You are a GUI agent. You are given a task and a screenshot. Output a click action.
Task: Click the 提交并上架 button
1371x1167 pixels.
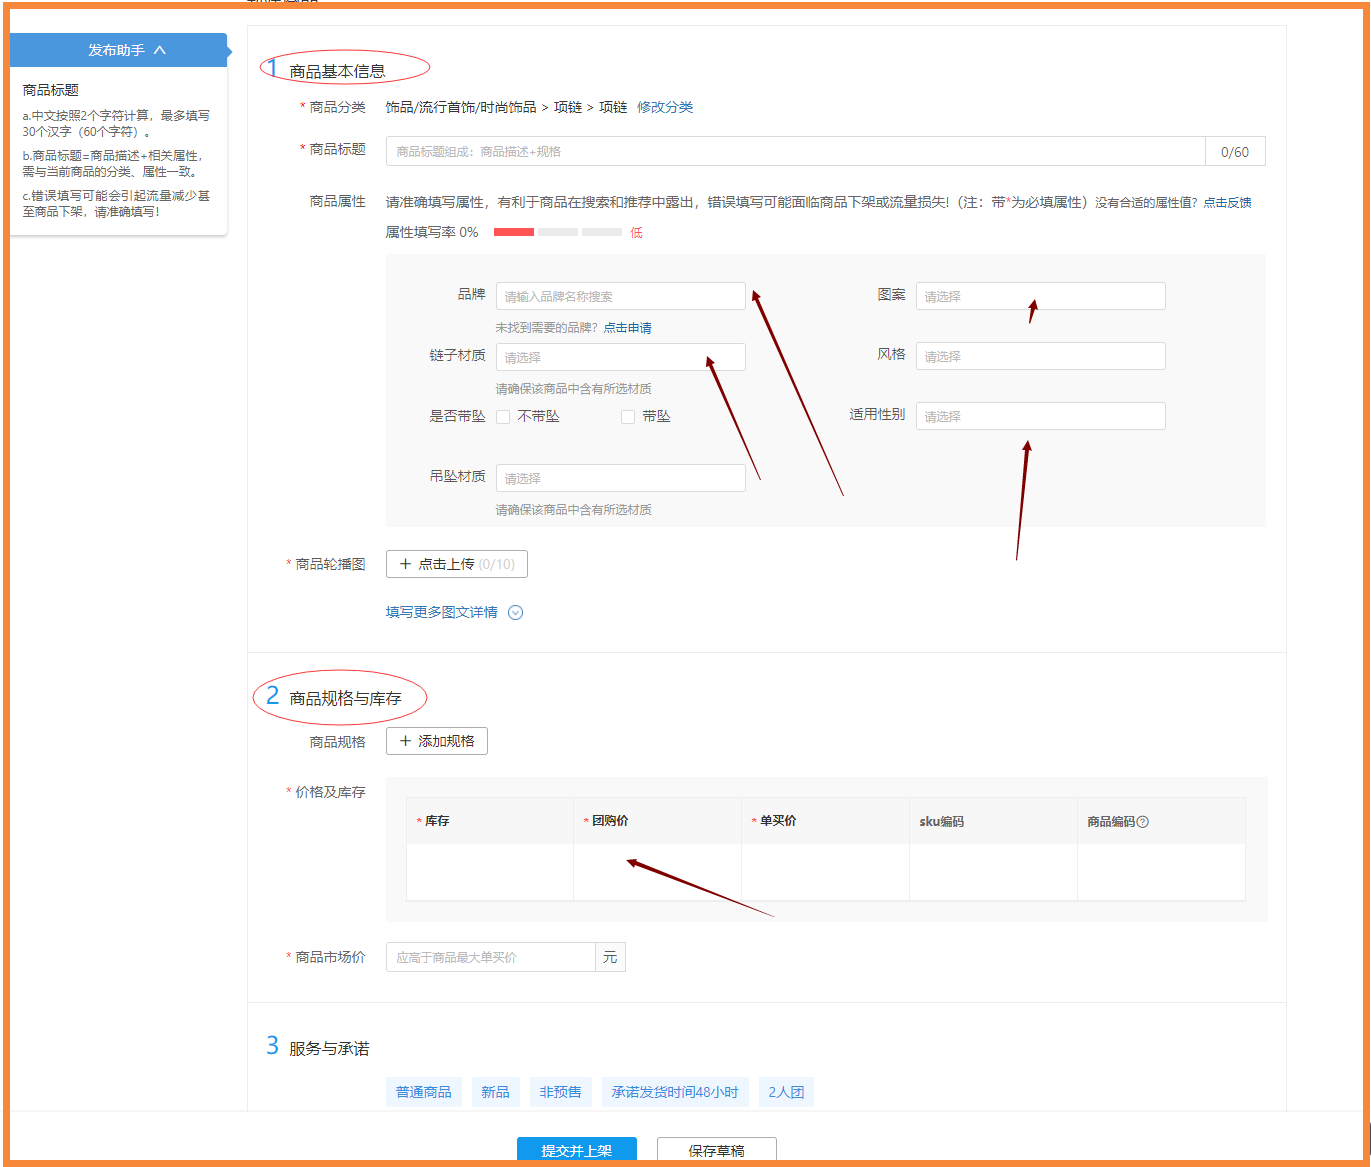[x=577, y=1150]
